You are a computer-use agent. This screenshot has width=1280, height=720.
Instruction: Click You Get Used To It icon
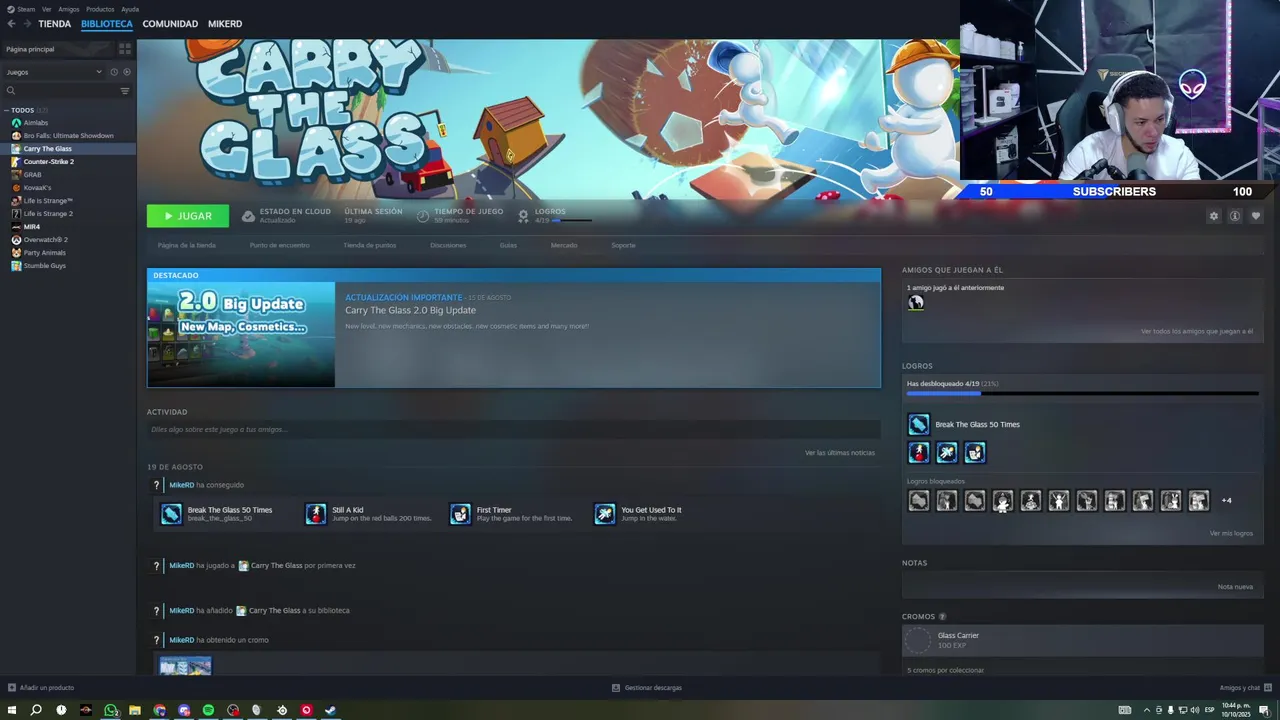pyautogui.click(x=605, y=514)
